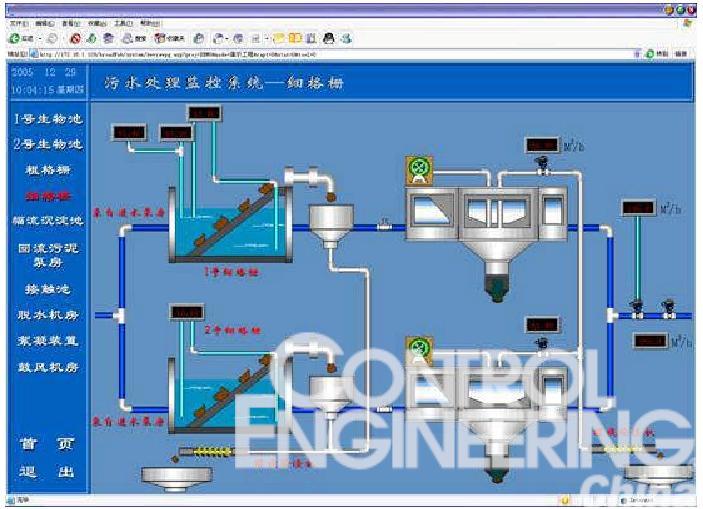Click the browser Forward arrow button
Viewport: 703px width, 509px height.
point(52,39)
